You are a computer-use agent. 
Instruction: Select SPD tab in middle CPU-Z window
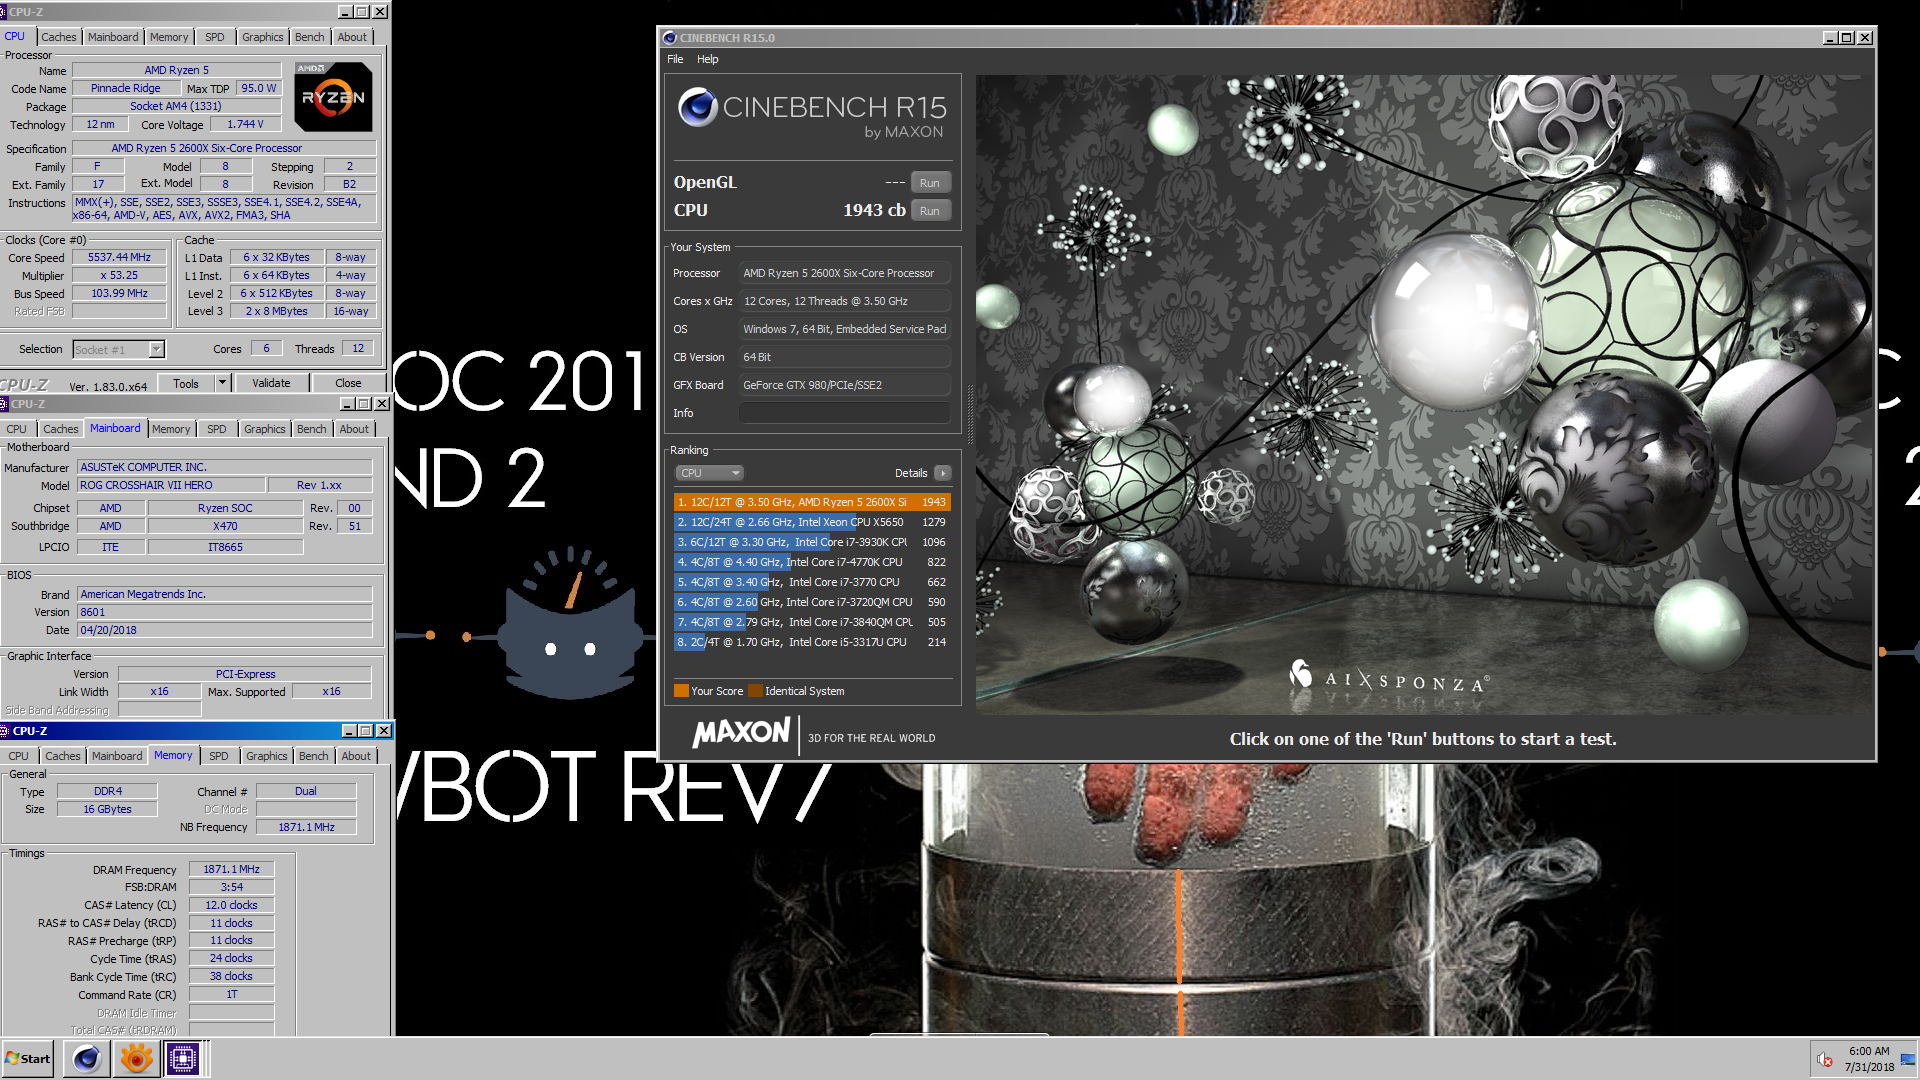click(217, 429)
